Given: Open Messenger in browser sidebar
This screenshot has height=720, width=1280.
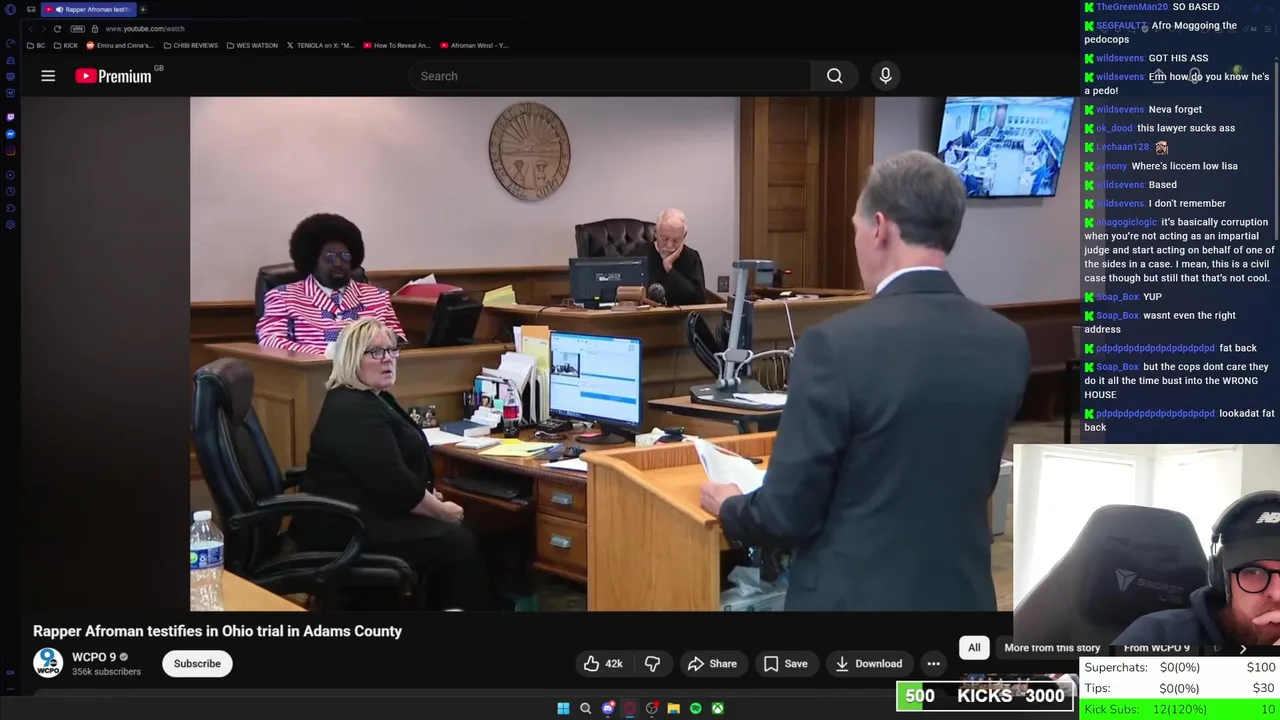Looking at the screenshot, I should coord(10,134).
